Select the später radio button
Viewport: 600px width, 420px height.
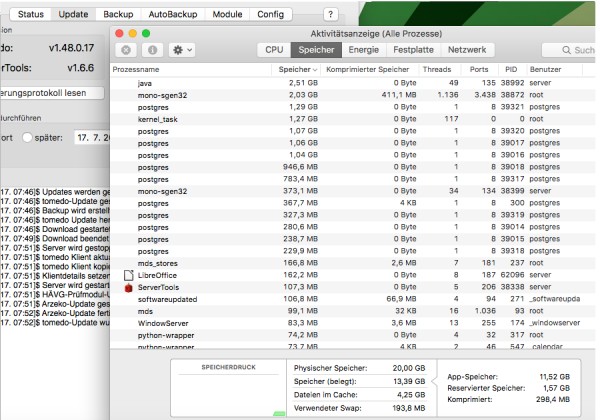click(27, 137)
